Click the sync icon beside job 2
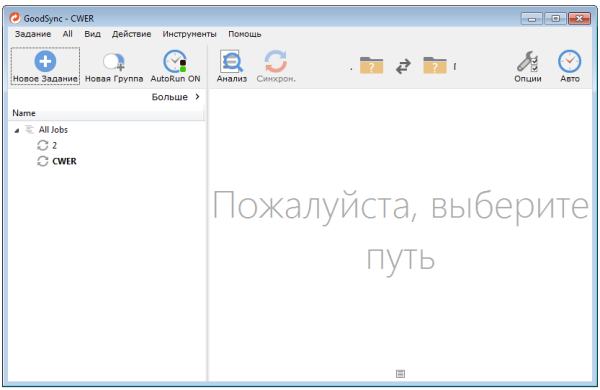 click(42, 145)
